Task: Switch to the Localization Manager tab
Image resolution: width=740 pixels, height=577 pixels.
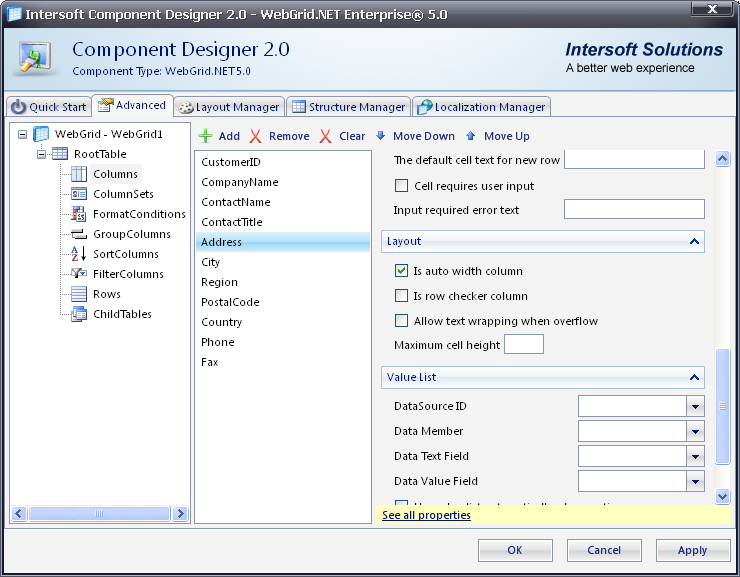Action: point(481,107)
